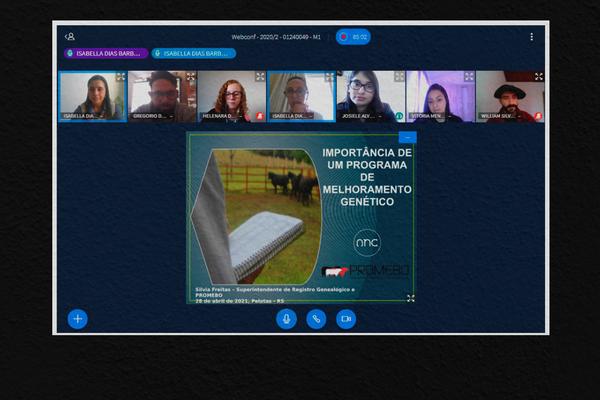Select Helenara's webcam thumbnail

[232, 96]
